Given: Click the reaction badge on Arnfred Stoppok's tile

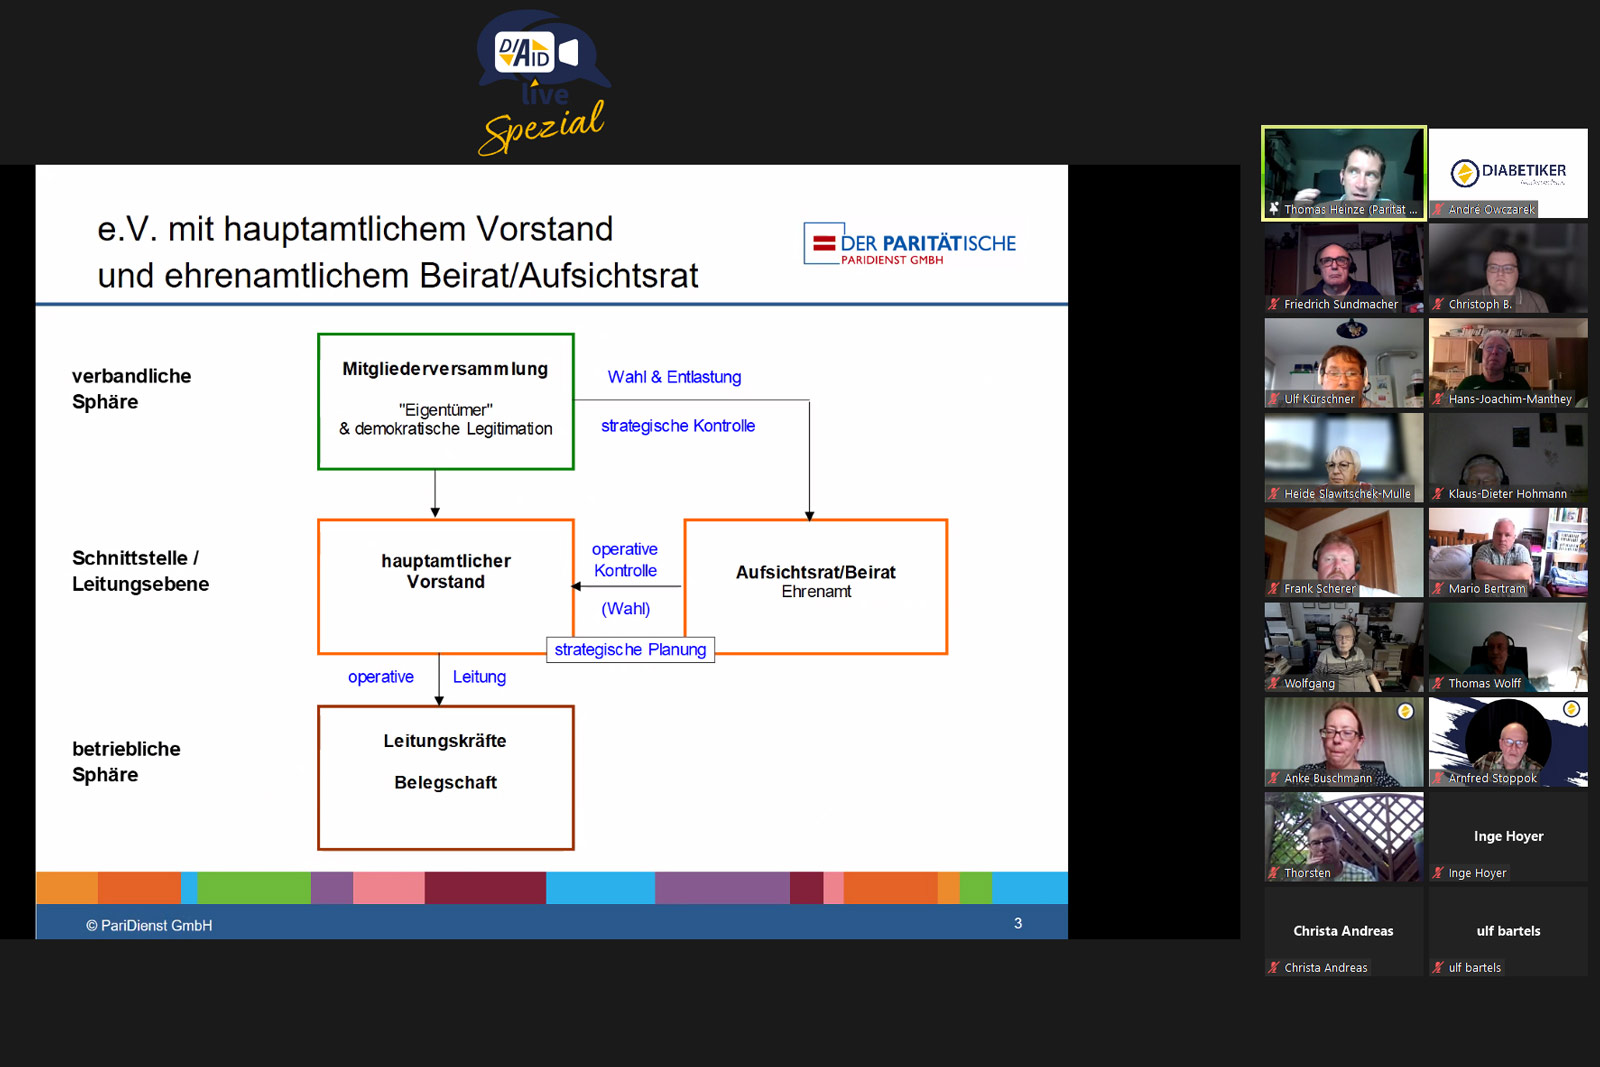Looking at the screenshot, I should point(1572,708).
